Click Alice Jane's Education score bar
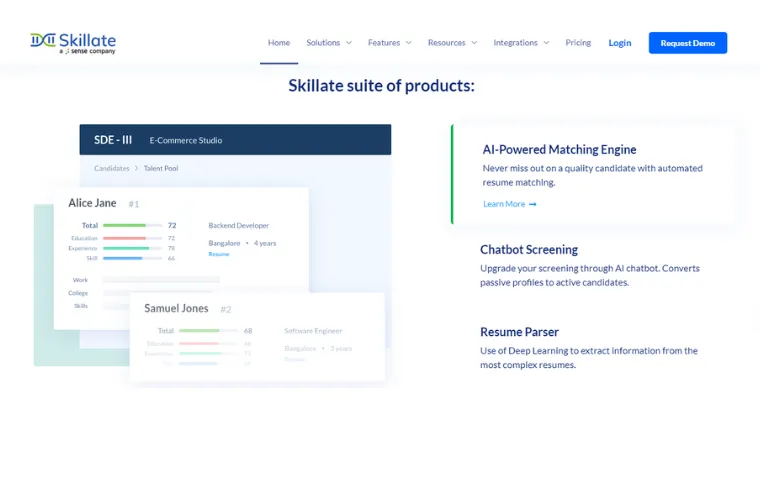 tap(132, 238)
